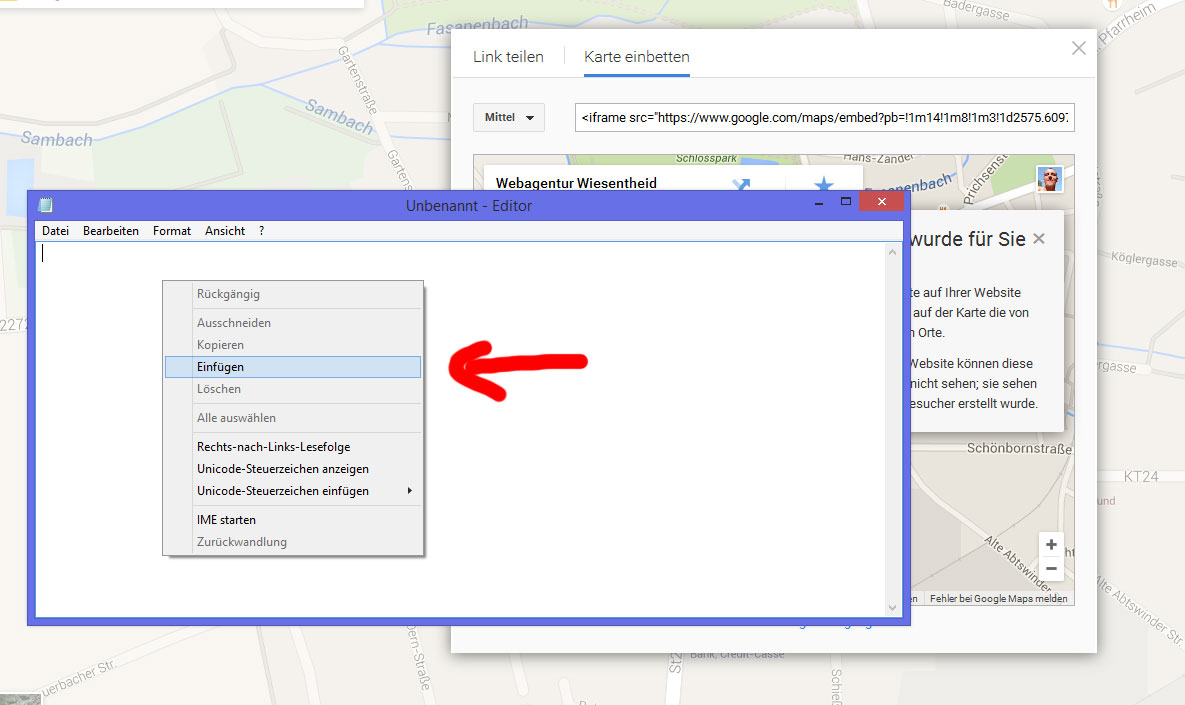The width and height of the screenshot is (1185, 705).
Task: Activate IME starten in the context menu
Action: (x=225, y=519)
